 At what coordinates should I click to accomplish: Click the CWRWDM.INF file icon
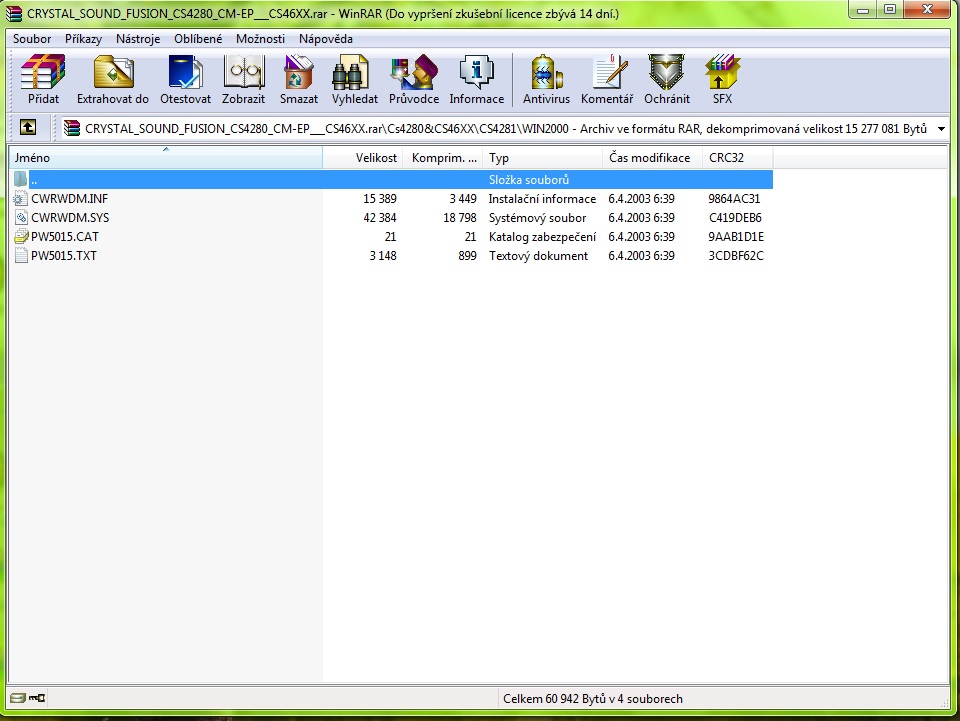[x=21, y=198]
